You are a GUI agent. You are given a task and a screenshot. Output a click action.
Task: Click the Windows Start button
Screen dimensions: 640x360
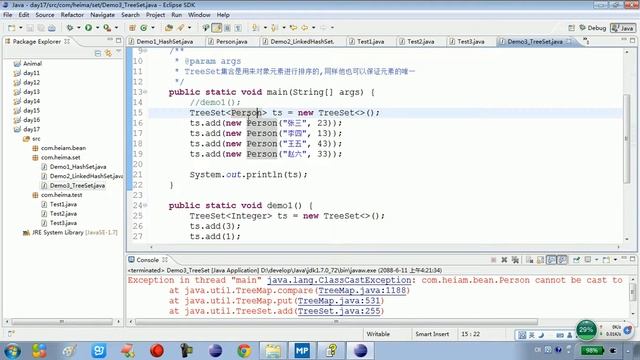pos(11,351)
